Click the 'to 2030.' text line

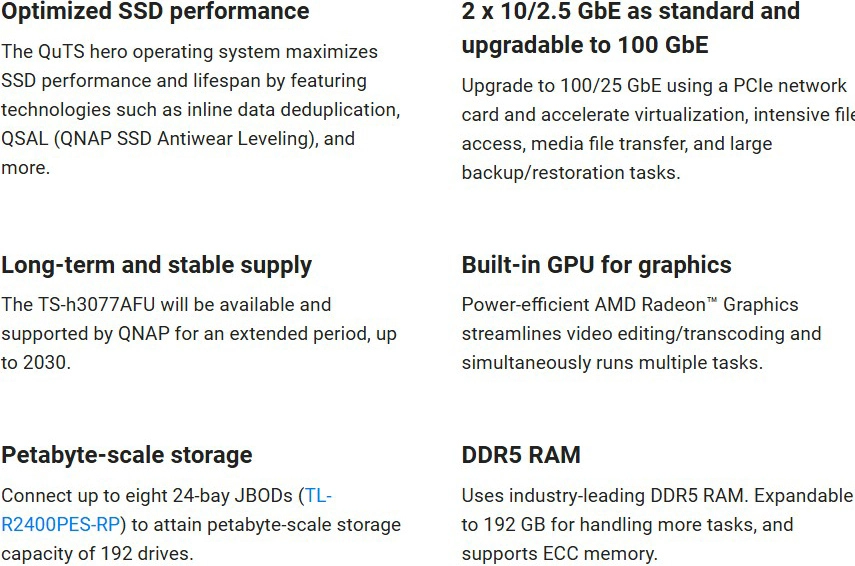tap(36, 363)
